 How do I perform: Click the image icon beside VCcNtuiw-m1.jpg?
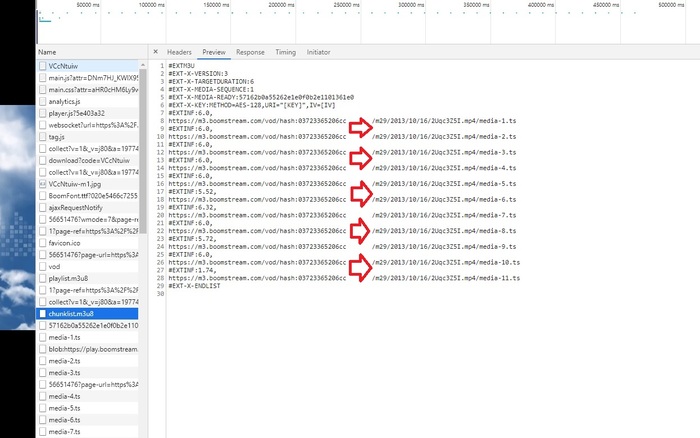[x=42, y=184]
